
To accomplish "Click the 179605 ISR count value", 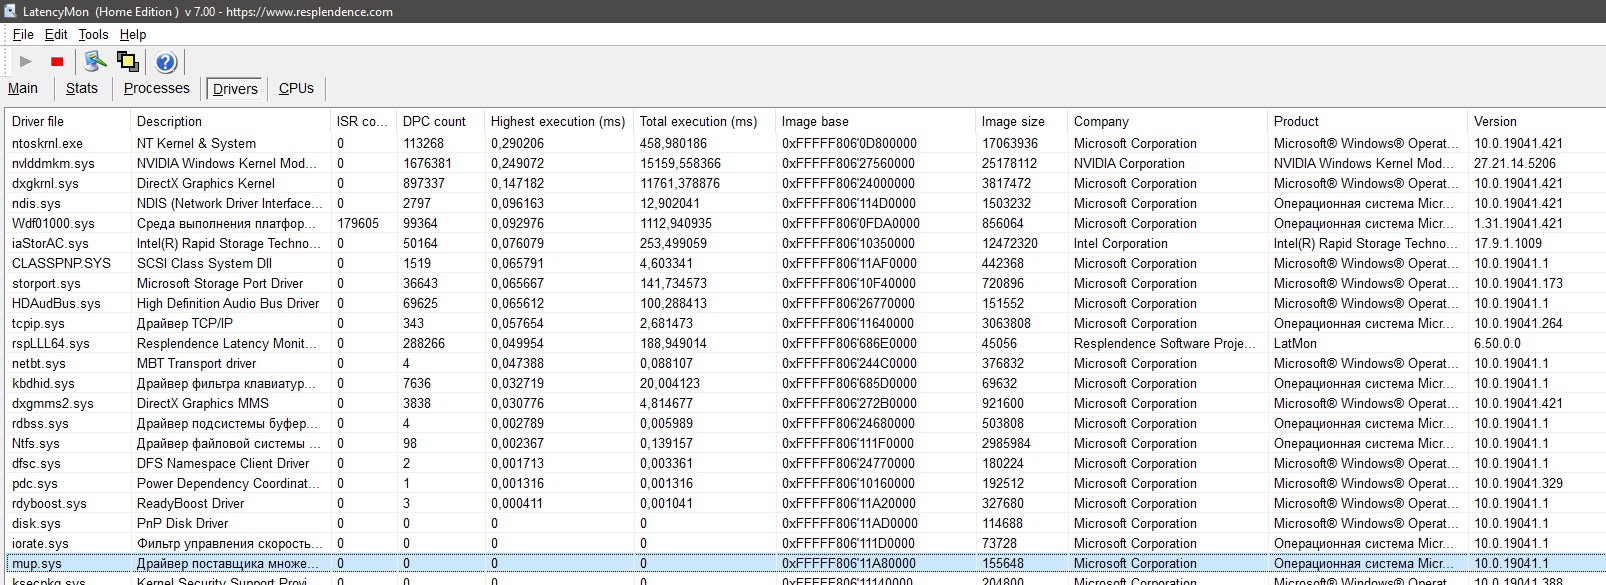I will (x=358, y=223).
